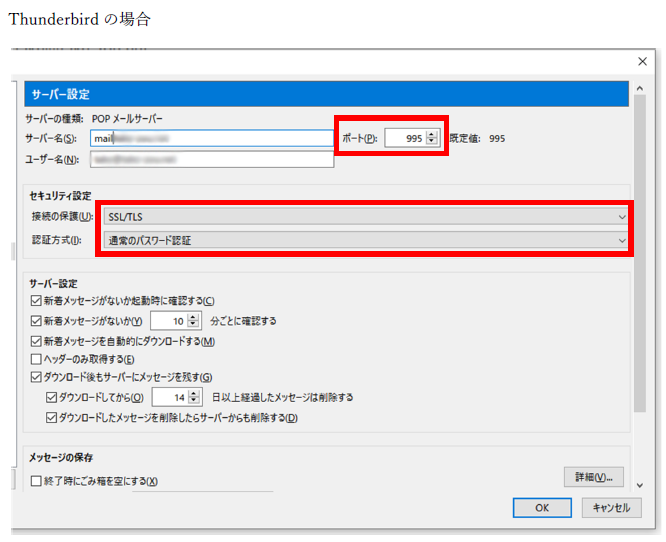Toggle delete from server when deleted locally
This screenshot has height=542, width=666.
coord(51,418)
